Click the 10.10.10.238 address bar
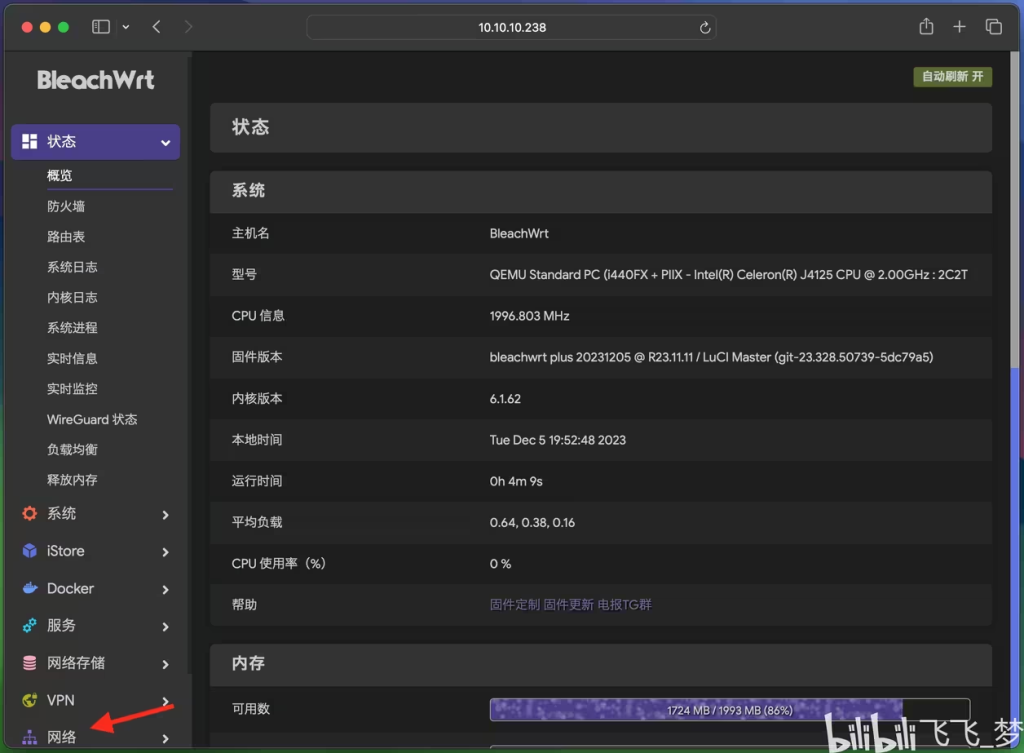Screen dimensions: 1024x753 [511, 27]
